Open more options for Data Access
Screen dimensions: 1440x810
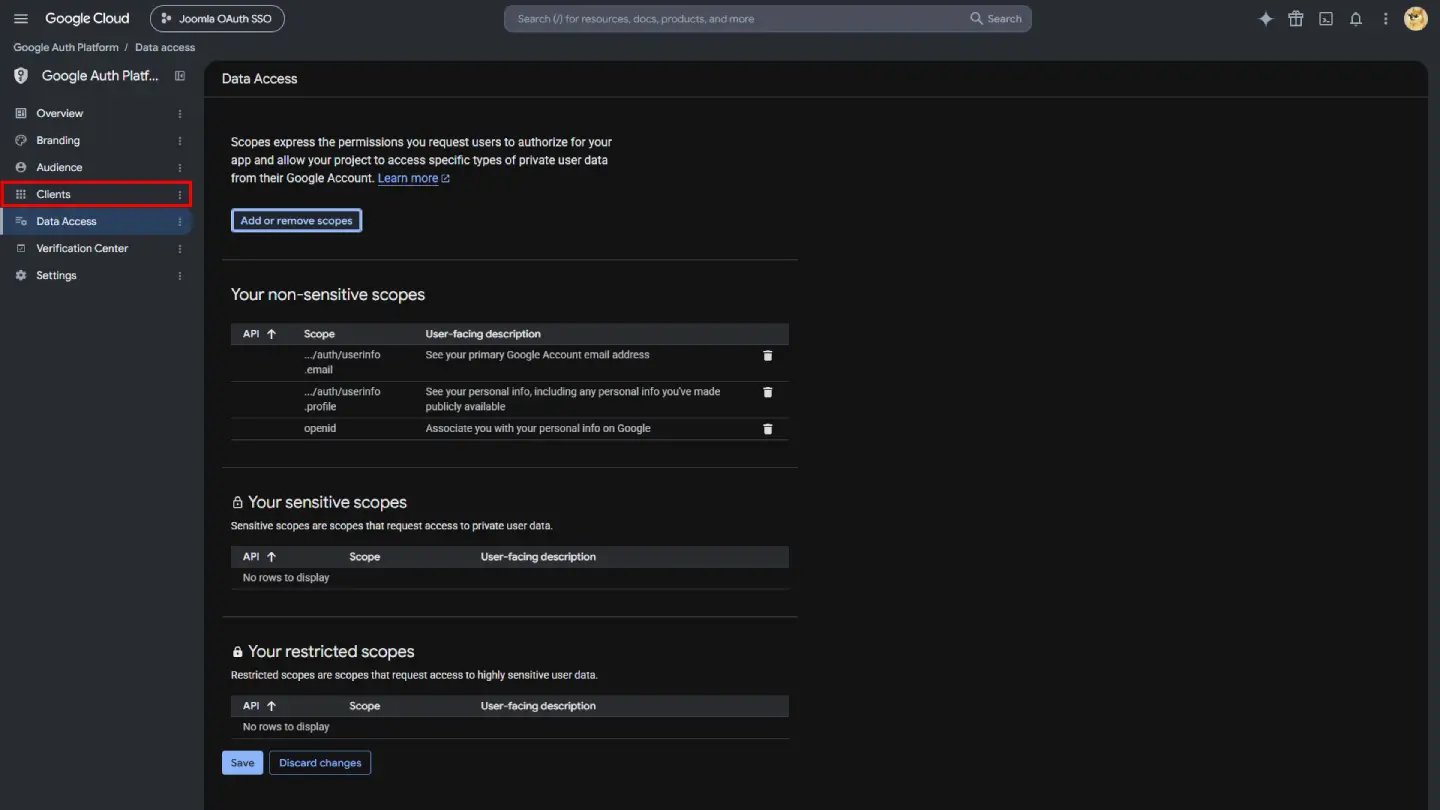click(180, 222)
